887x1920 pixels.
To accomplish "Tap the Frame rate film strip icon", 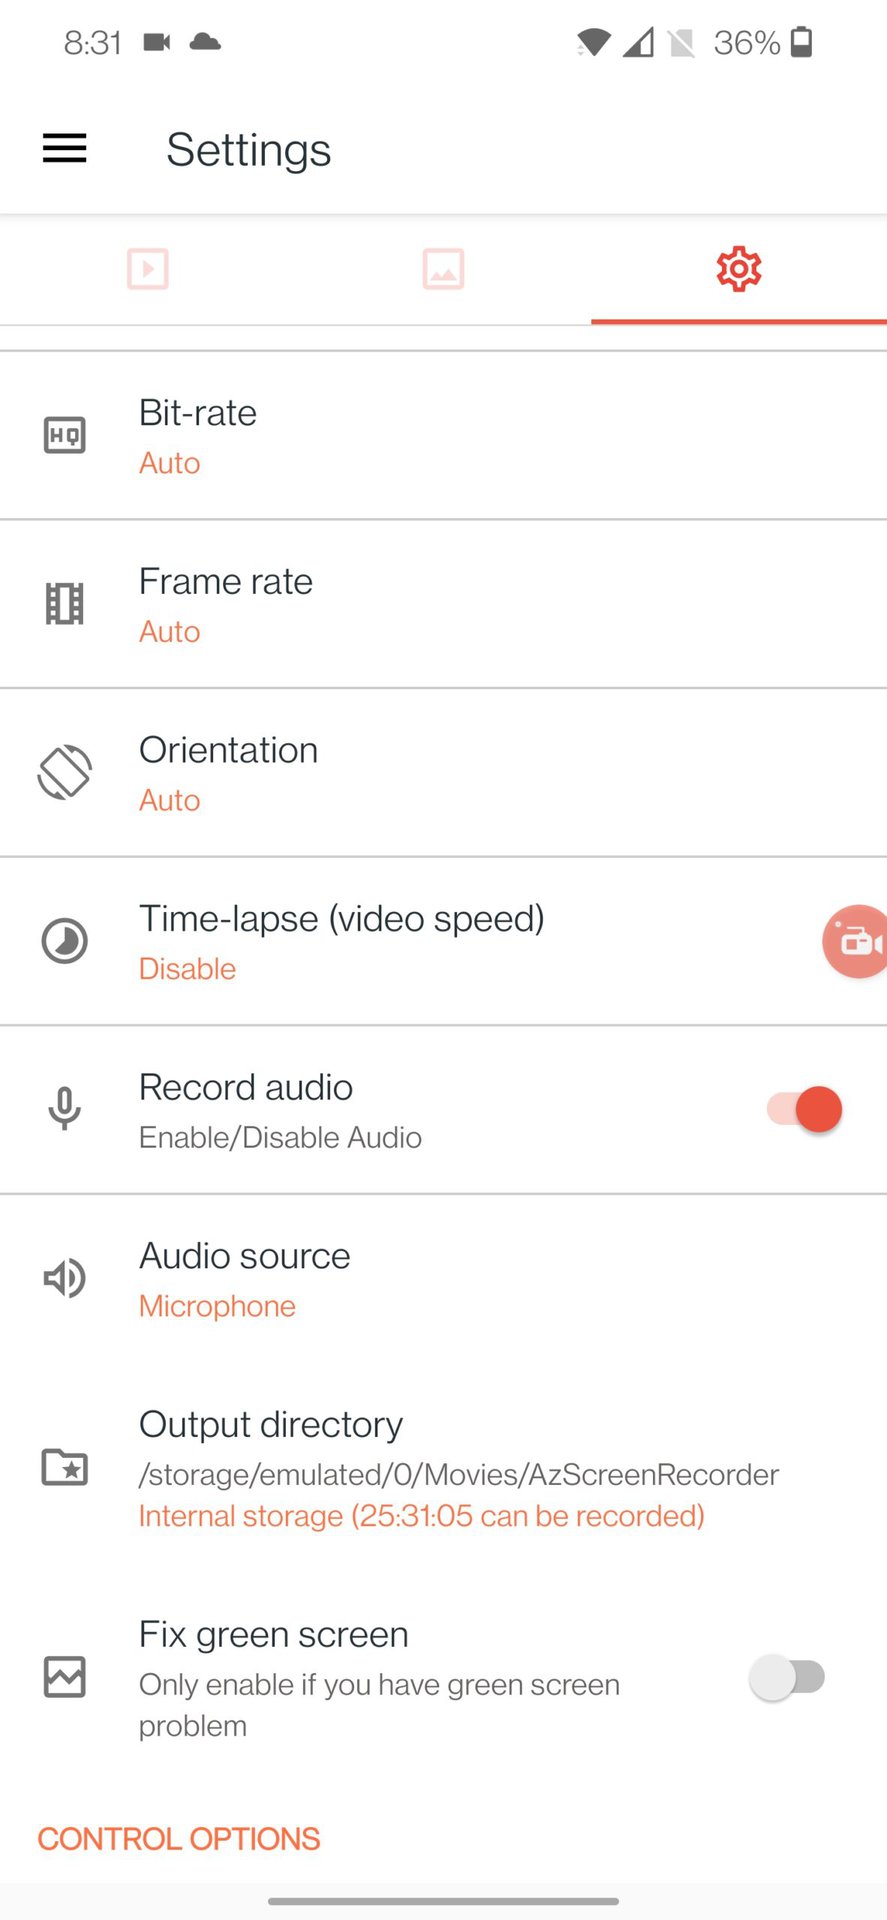I will [65, 604].
